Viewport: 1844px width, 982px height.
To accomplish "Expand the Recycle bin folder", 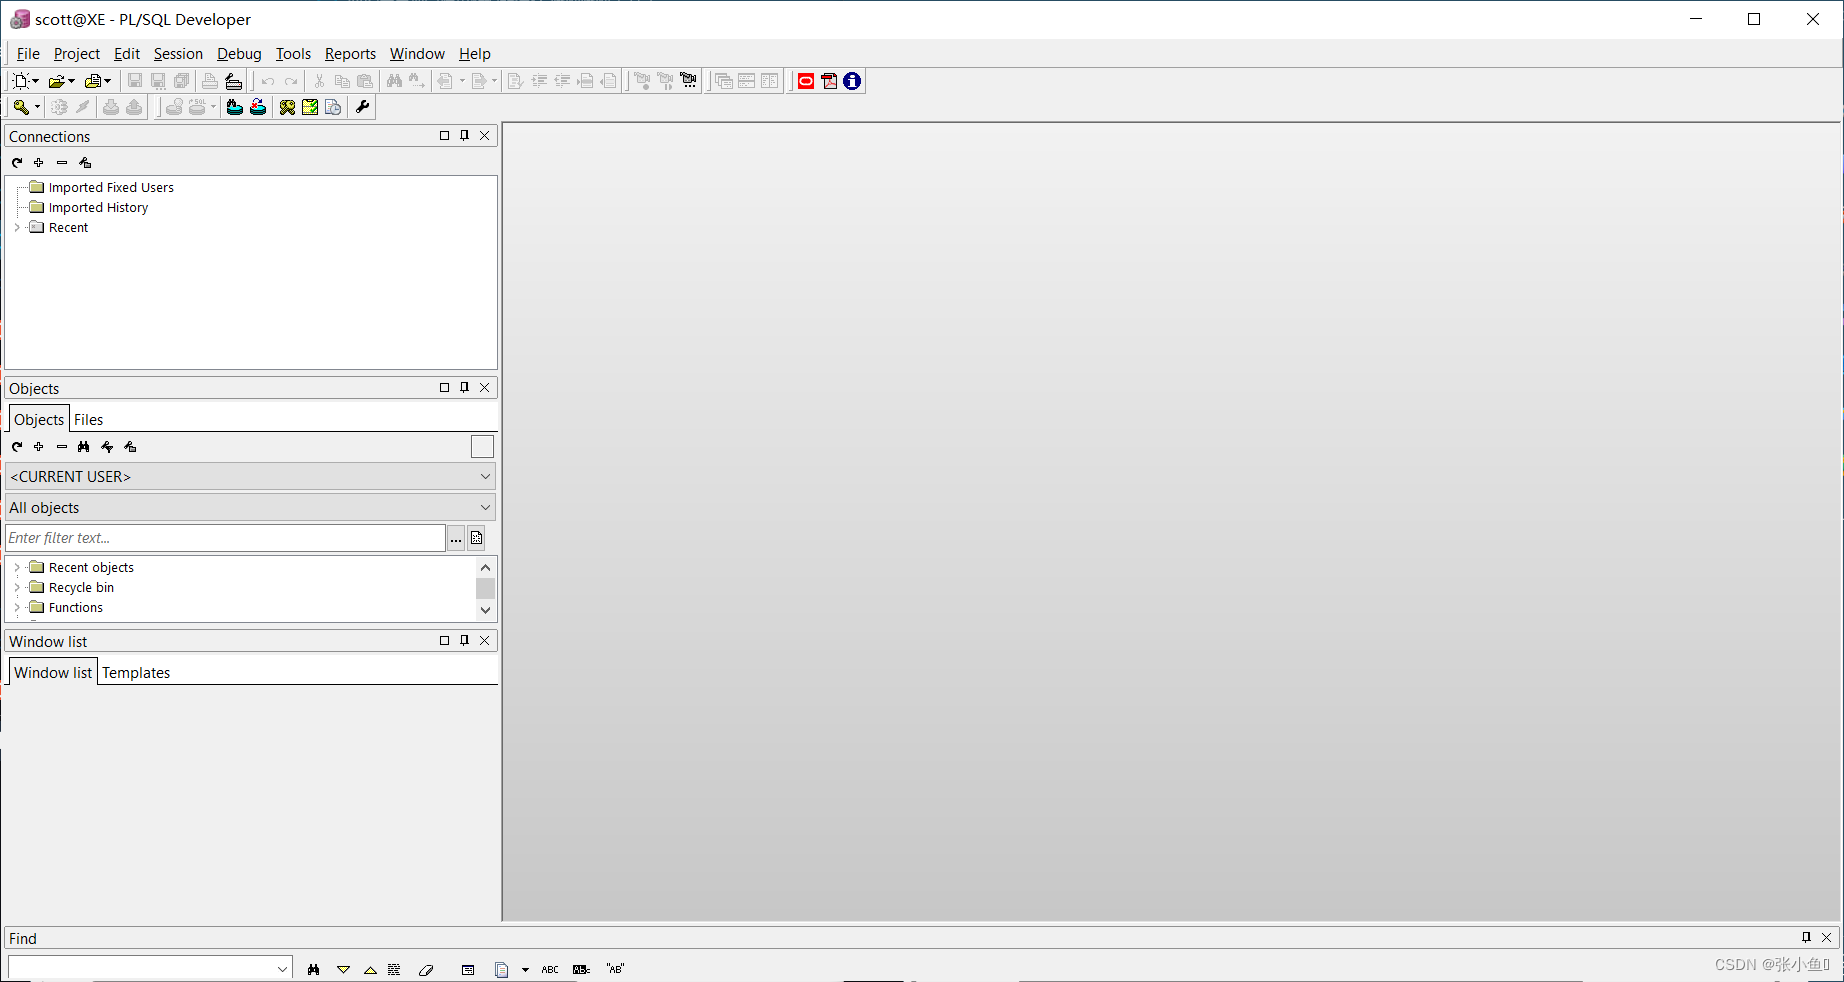I will 17,588.
